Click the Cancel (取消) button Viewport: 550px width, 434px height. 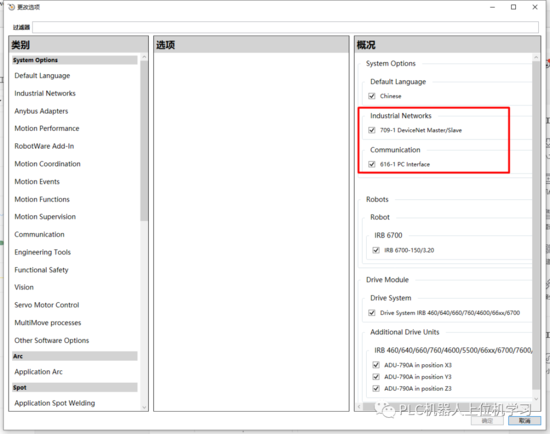(524, 421)
